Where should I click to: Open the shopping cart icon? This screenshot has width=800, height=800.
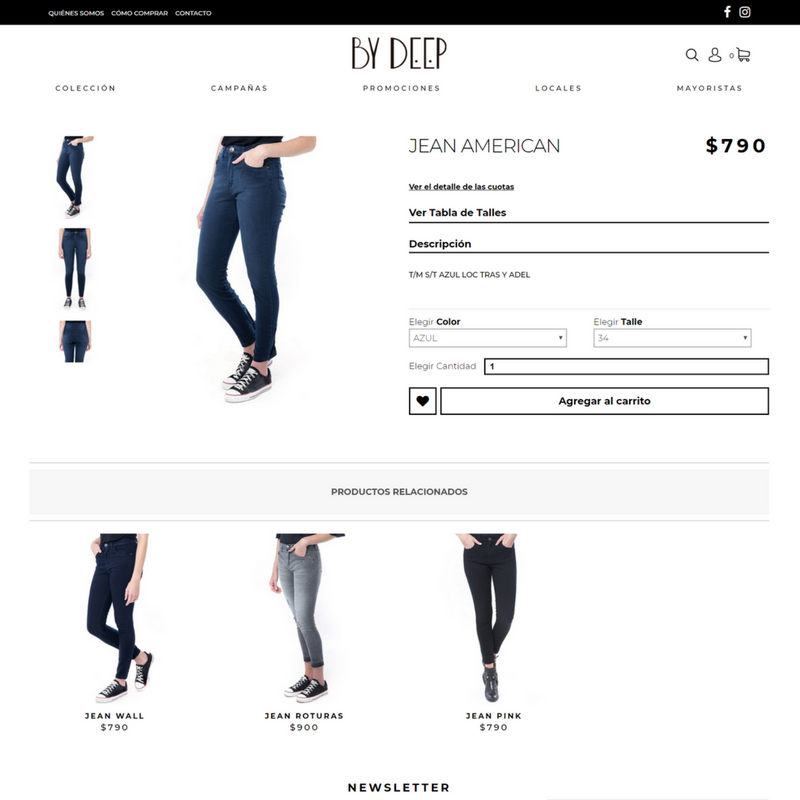coord(743,55)
